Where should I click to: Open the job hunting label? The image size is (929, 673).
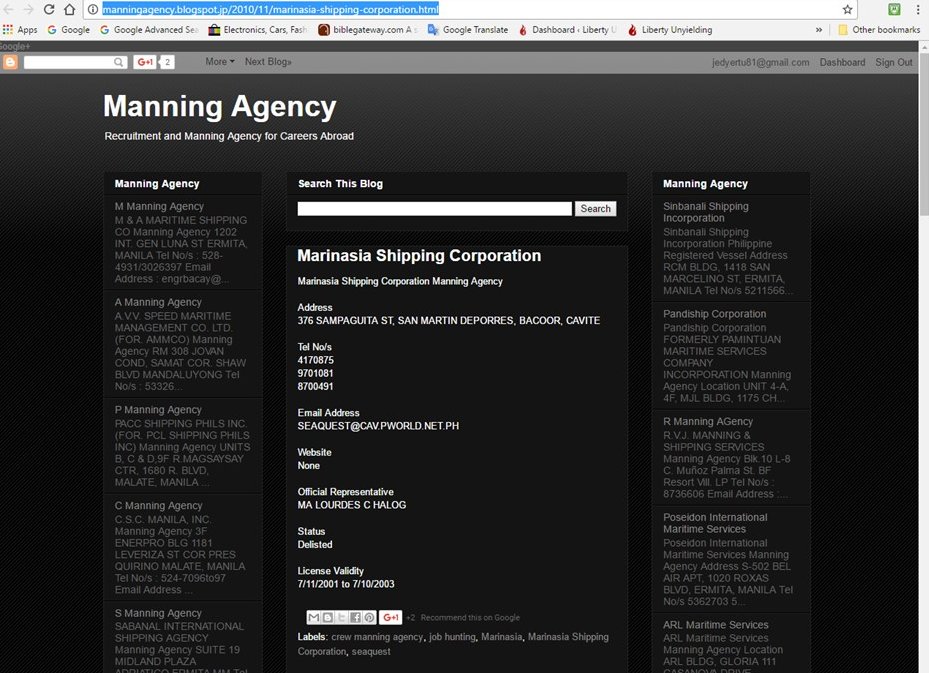(x=452, y=637)
